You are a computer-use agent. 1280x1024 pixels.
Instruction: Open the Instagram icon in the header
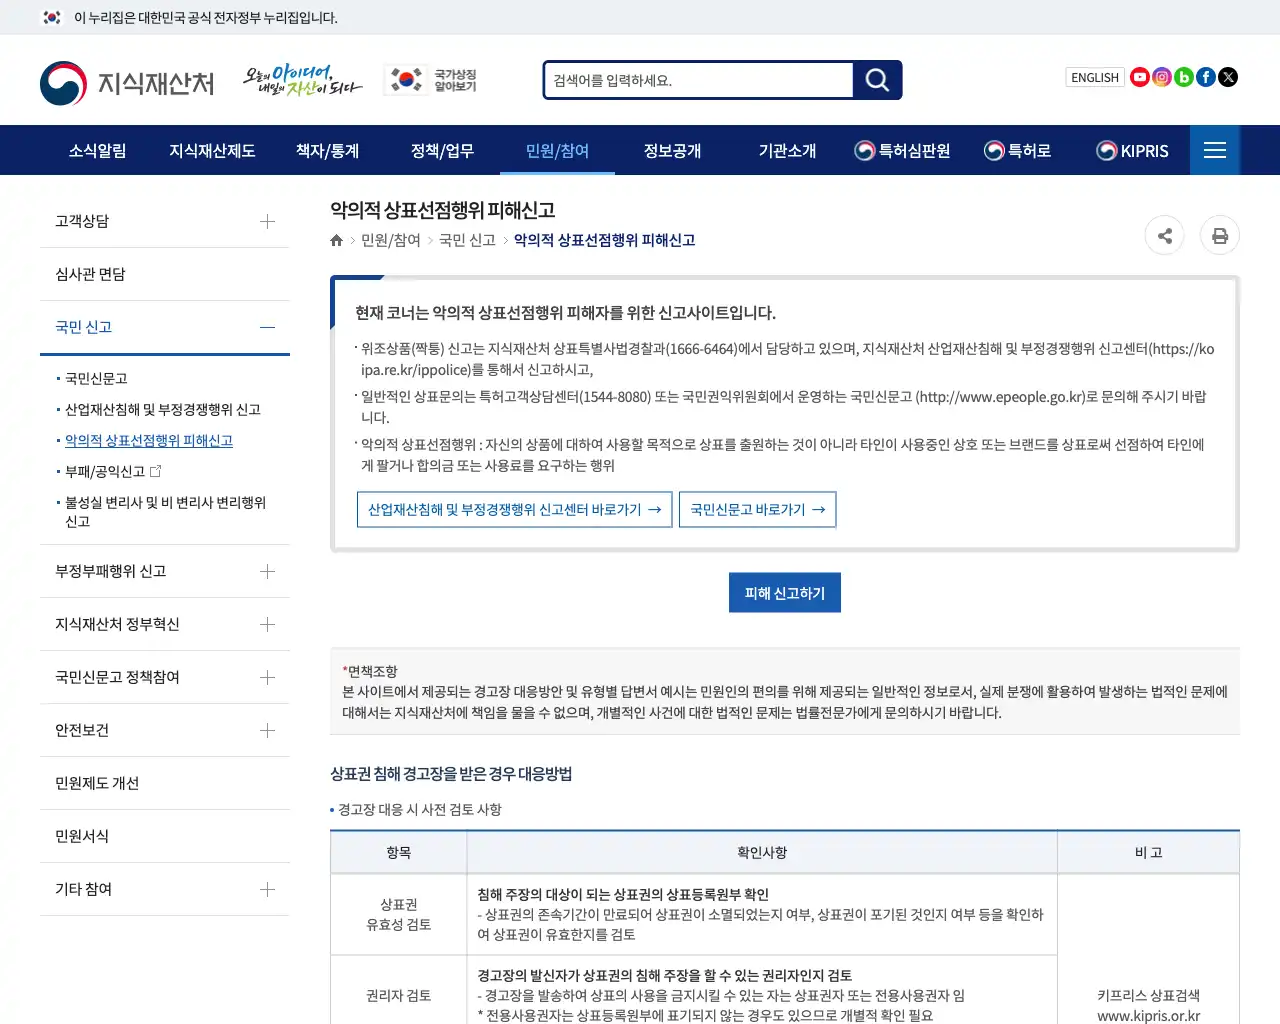[x=1161, y=77]
